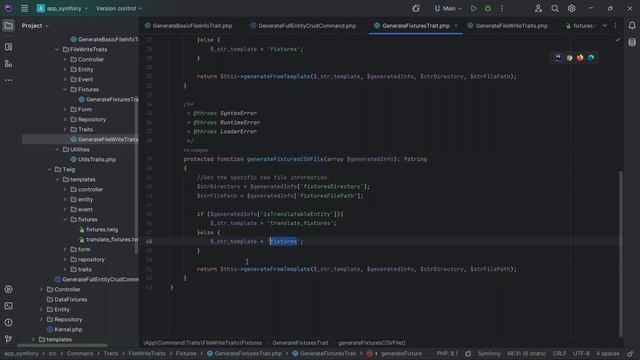Viewport: 640px width, 360px height.
Task: Switch to GenerateBasicFileInfoTrait.php tab
Action: tap(188, 26)
